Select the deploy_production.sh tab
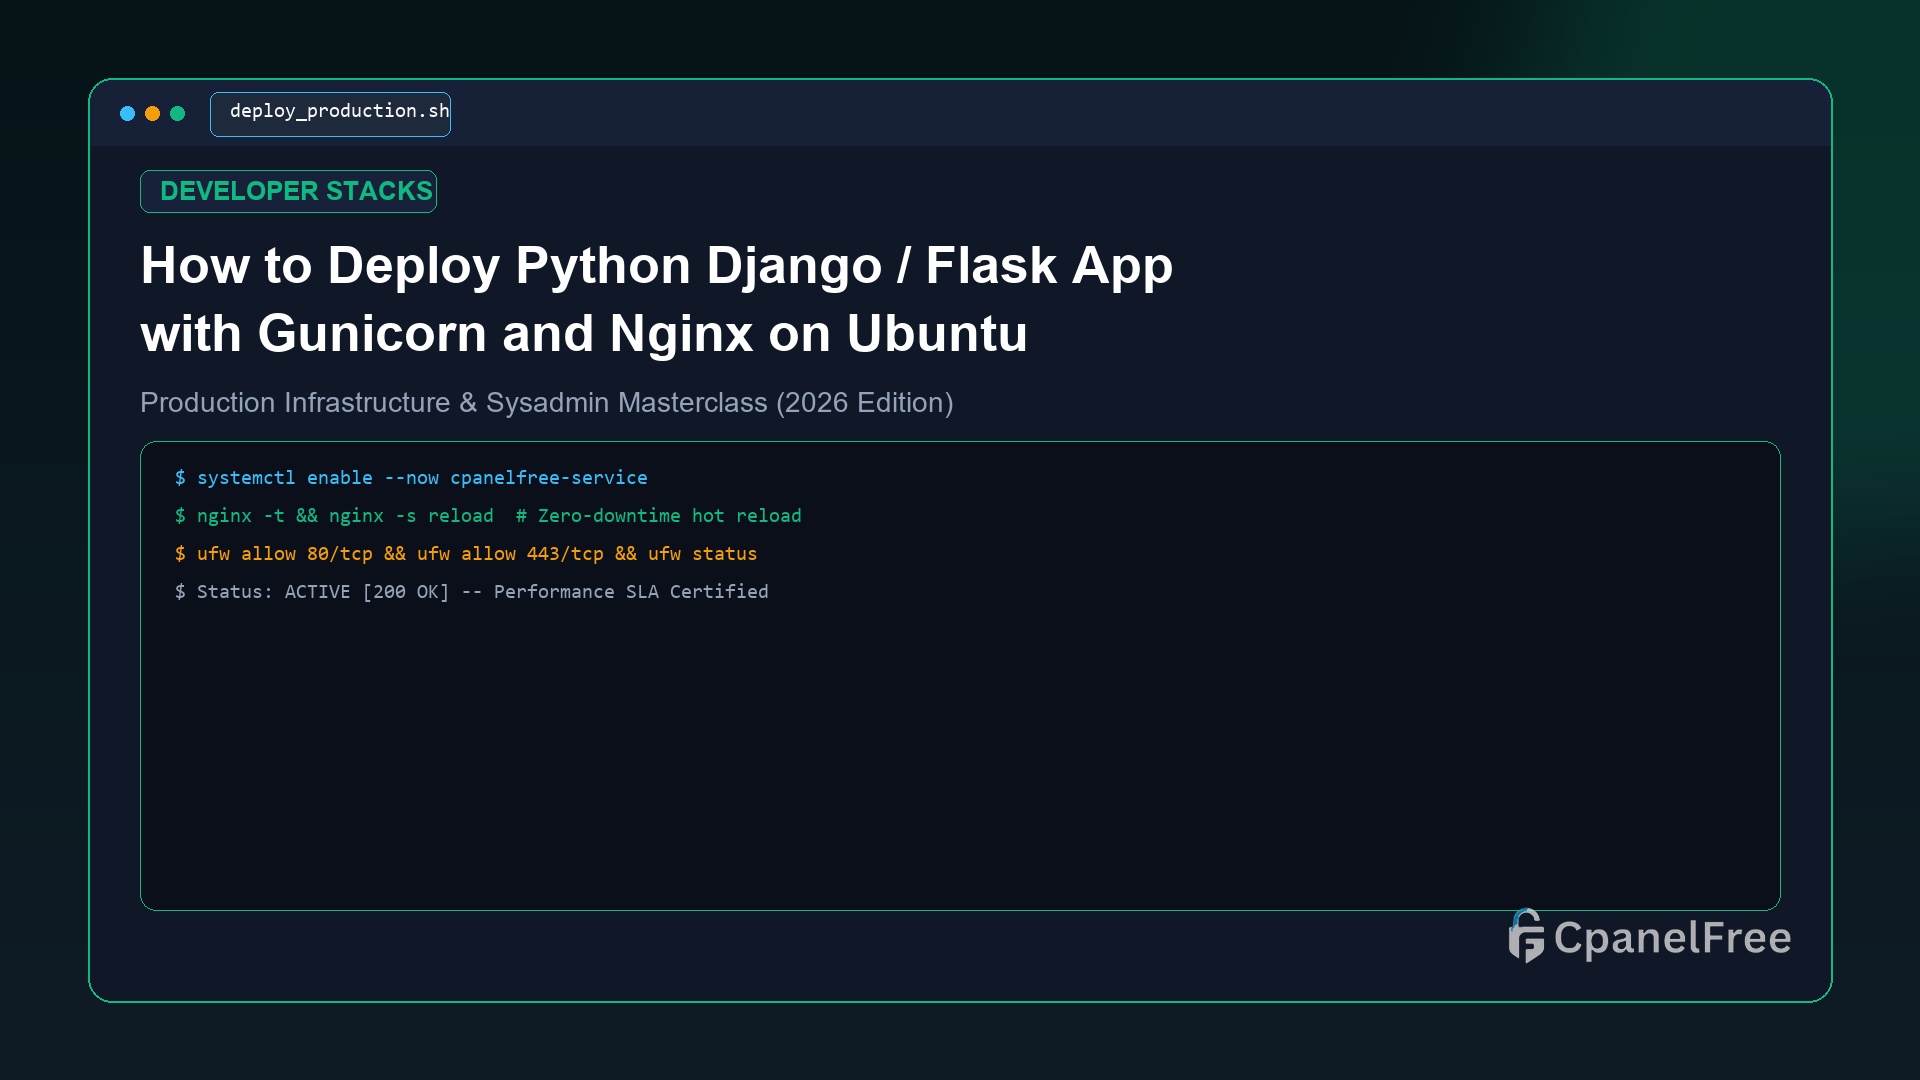 click(x=330, y=114)
